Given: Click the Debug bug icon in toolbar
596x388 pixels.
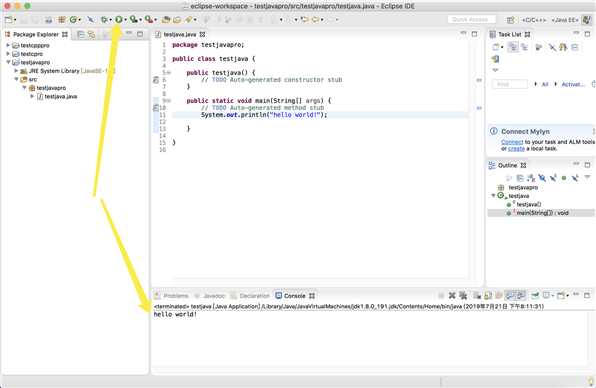Looking at the screenshot, I should tap(104, 19).
